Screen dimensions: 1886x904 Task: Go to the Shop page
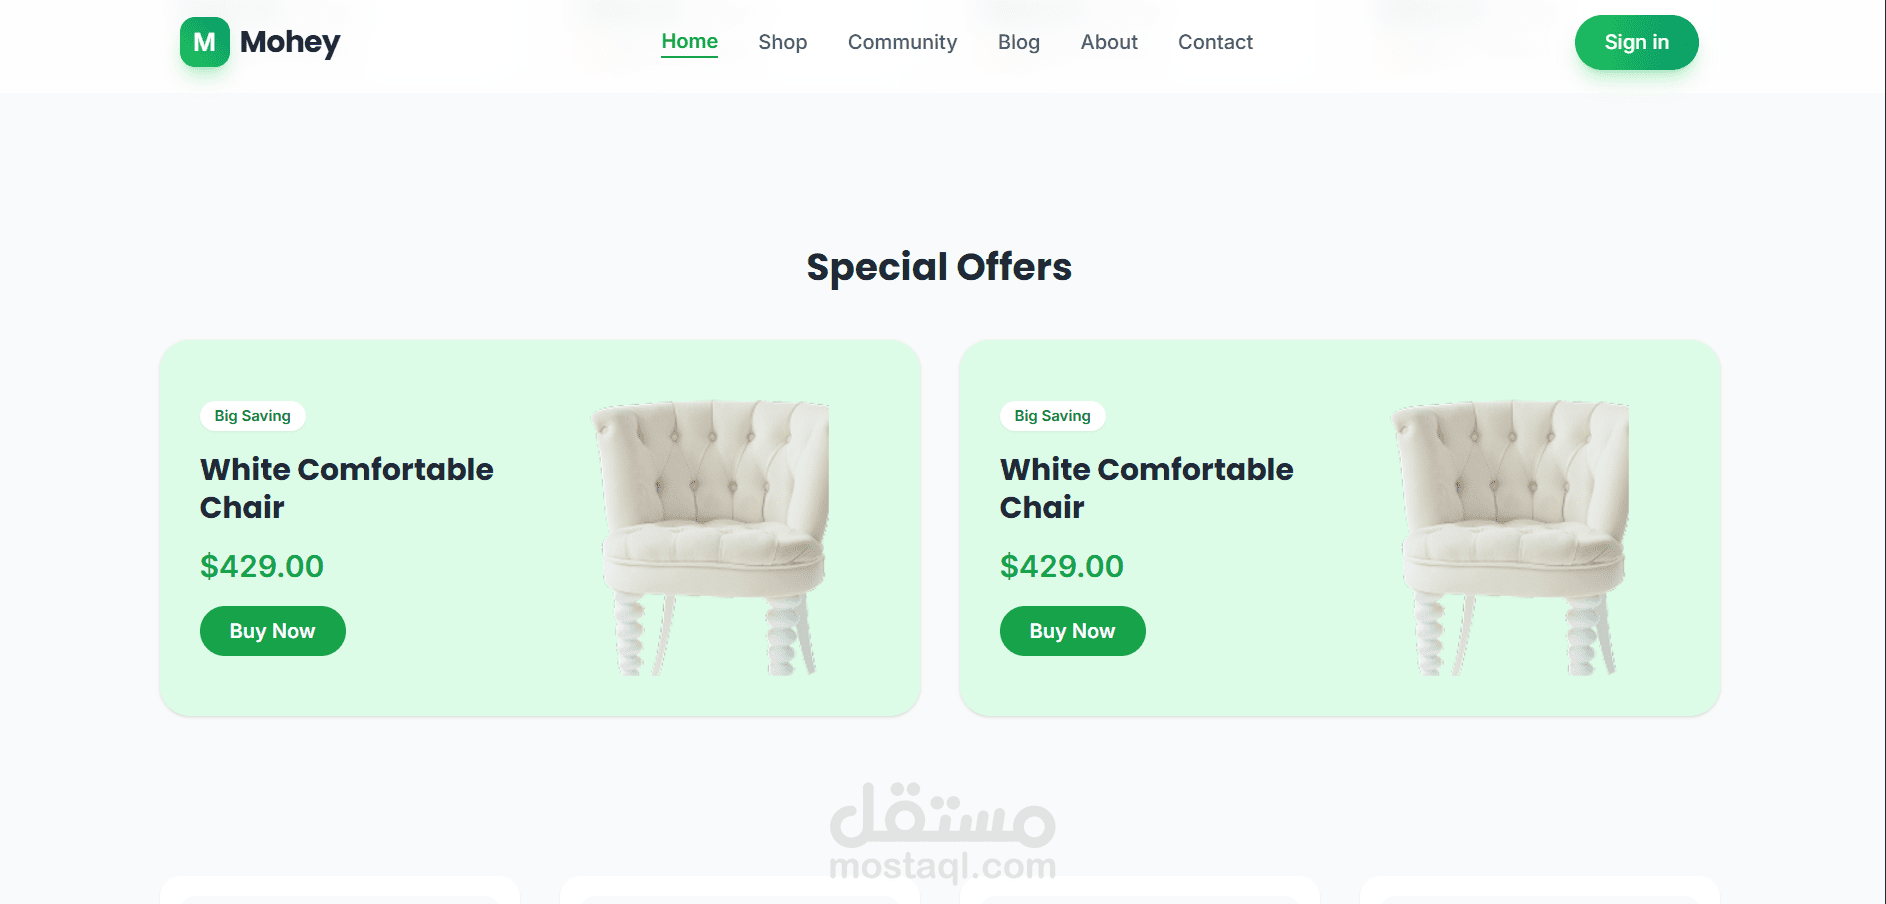click(x=782, y=42)
